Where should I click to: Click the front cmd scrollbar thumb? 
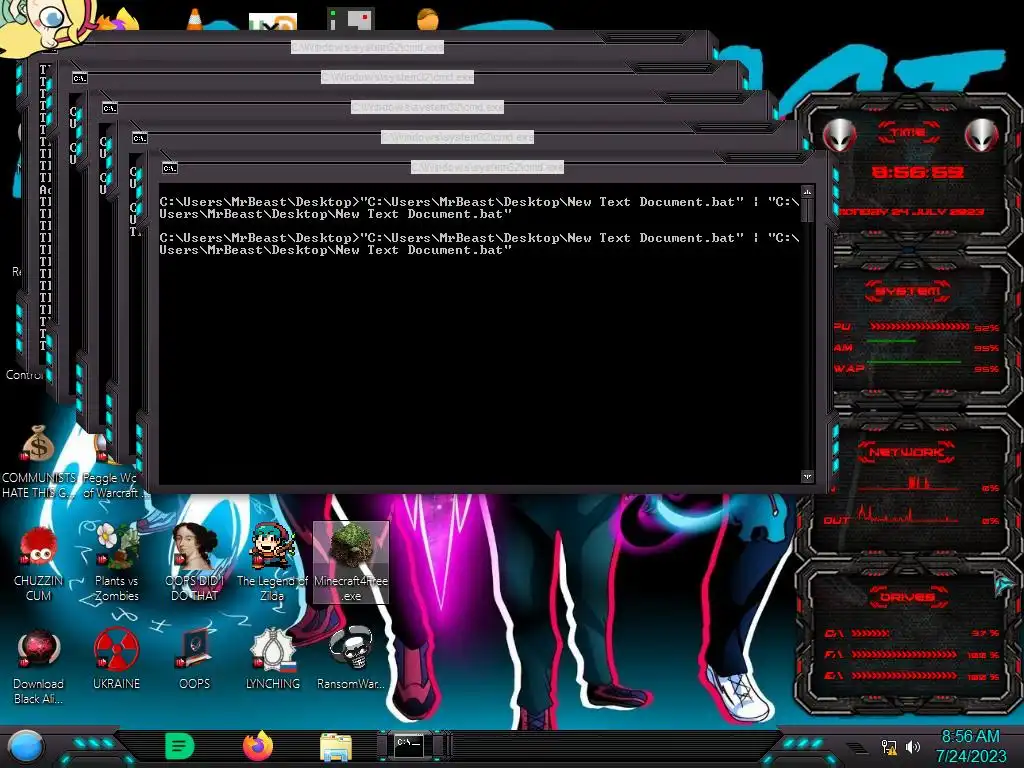tap(807, 210)
